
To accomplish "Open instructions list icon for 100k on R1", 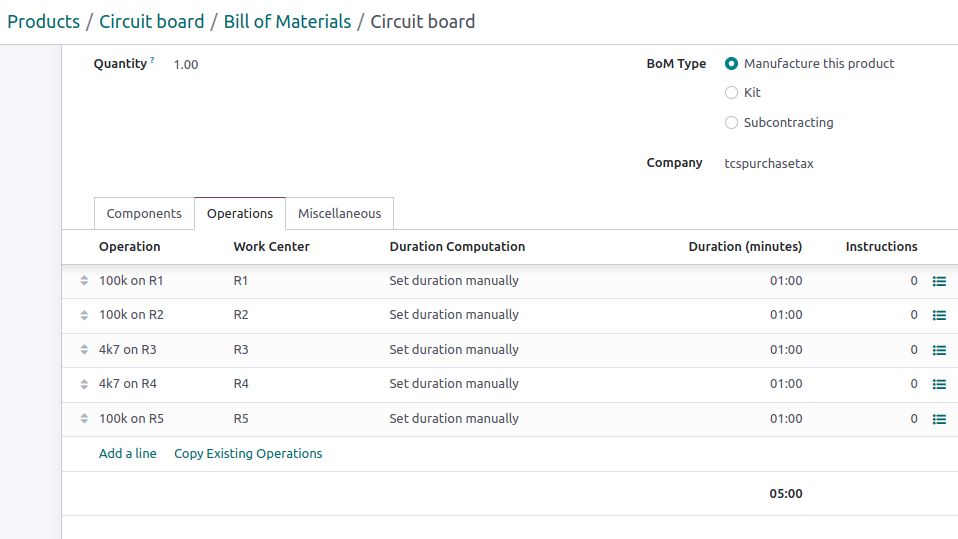I will [x=939, y=281].
